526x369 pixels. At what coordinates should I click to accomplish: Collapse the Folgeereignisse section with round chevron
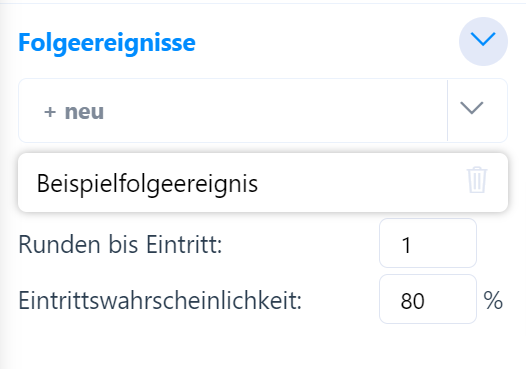click(x=483, y=41)
